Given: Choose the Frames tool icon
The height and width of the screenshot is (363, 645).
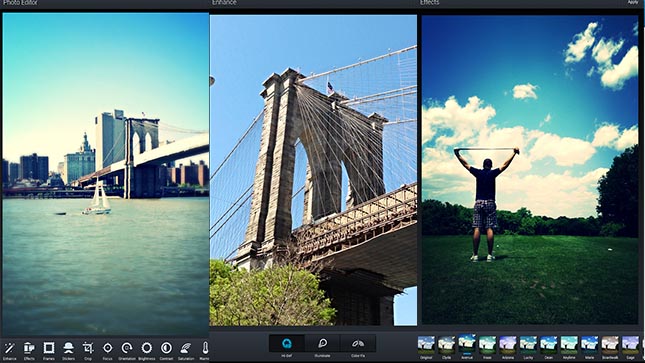Looking at the screenshot, I should 49,348.
